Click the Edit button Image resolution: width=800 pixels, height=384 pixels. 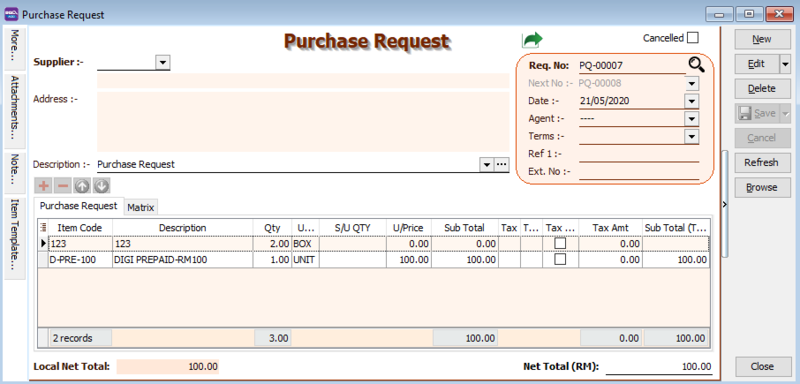click(757, 64)
